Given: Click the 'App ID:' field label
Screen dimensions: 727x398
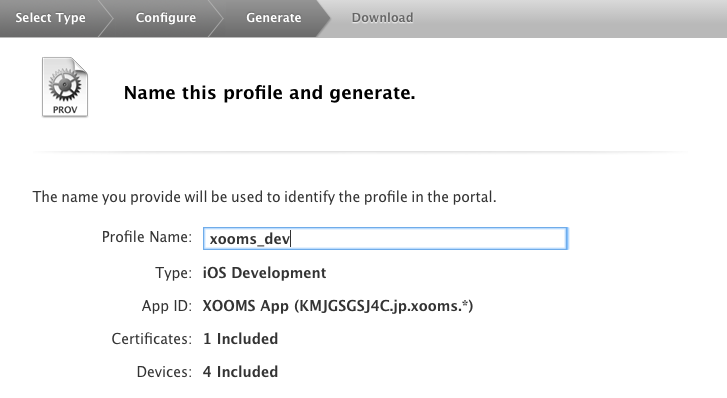Looking at the screenshot, I should 166,306.
